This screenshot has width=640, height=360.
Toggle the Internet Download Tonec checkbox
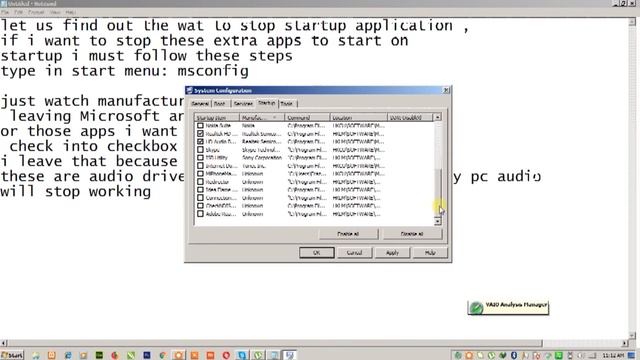coord(200,166)
